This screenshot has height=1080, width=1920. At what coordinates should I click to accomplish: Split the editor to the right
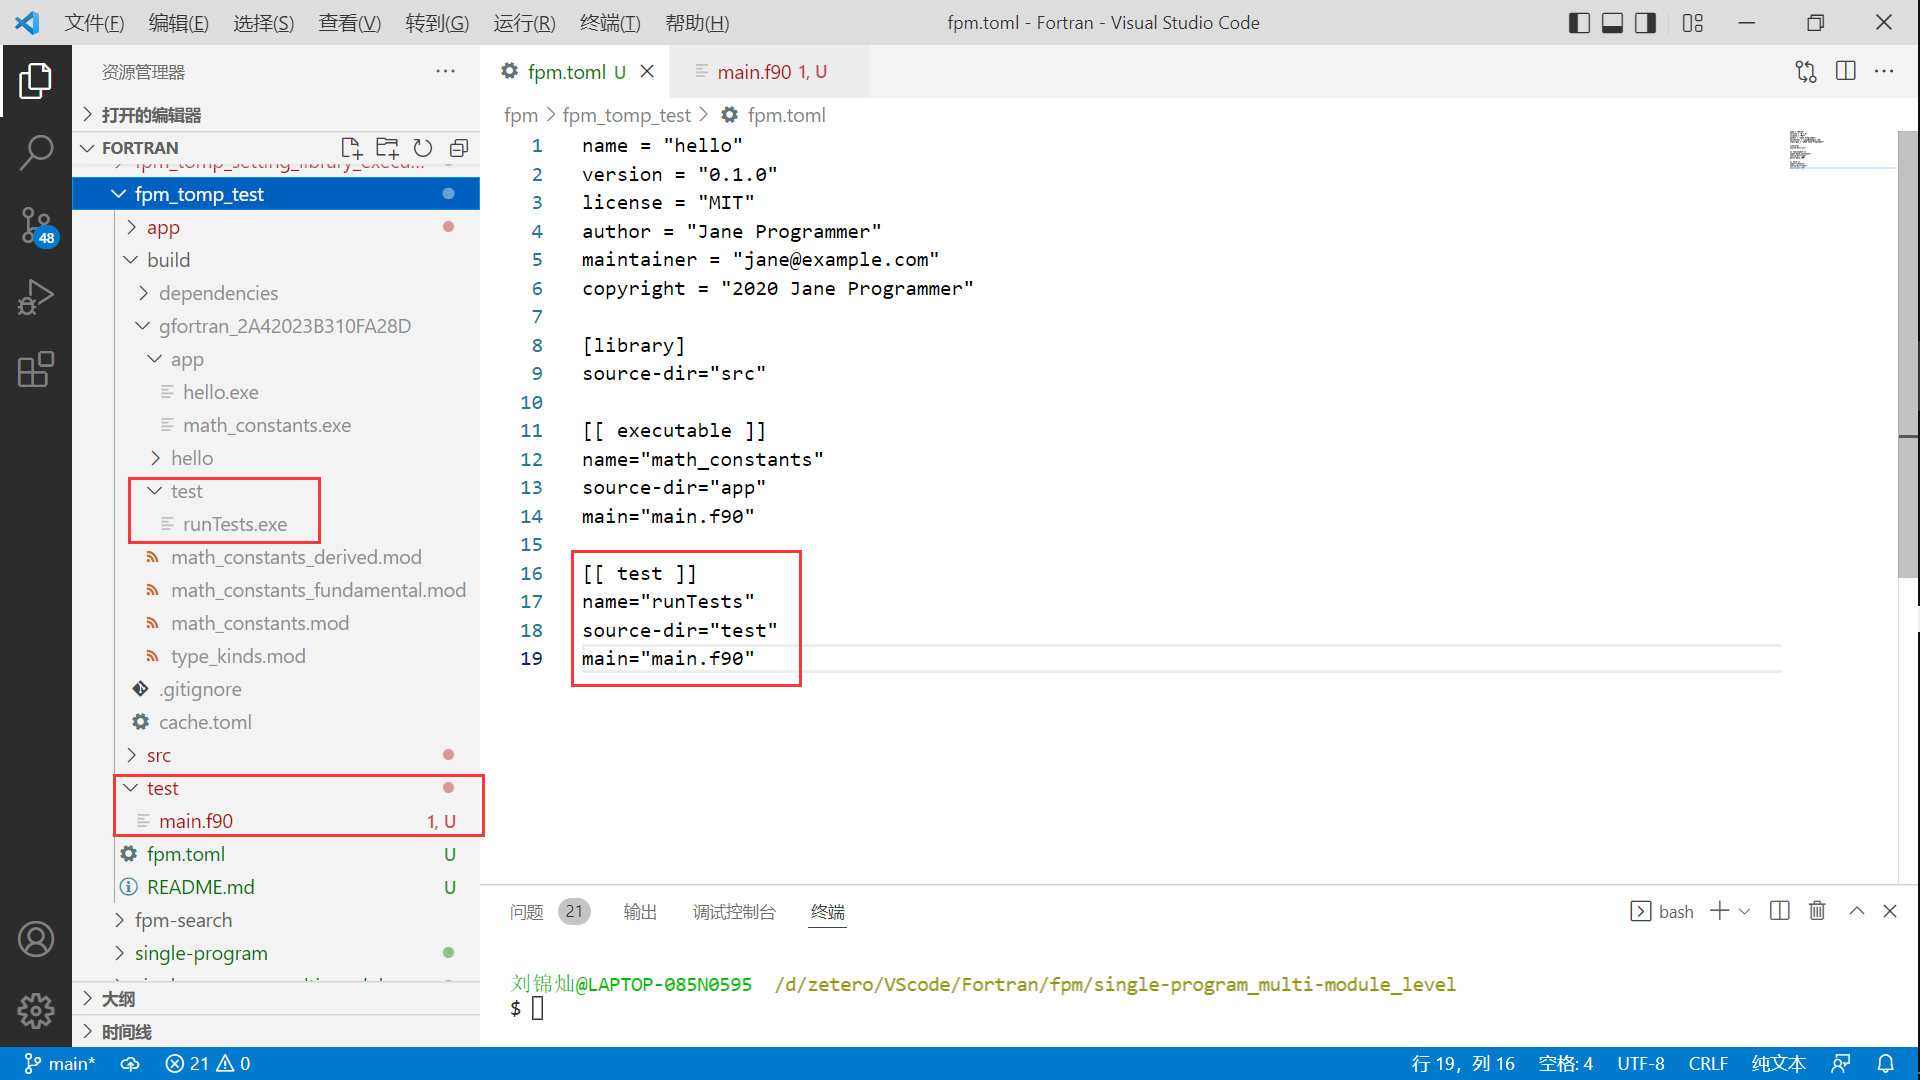pyautogui.click(x=1846, y=71)
